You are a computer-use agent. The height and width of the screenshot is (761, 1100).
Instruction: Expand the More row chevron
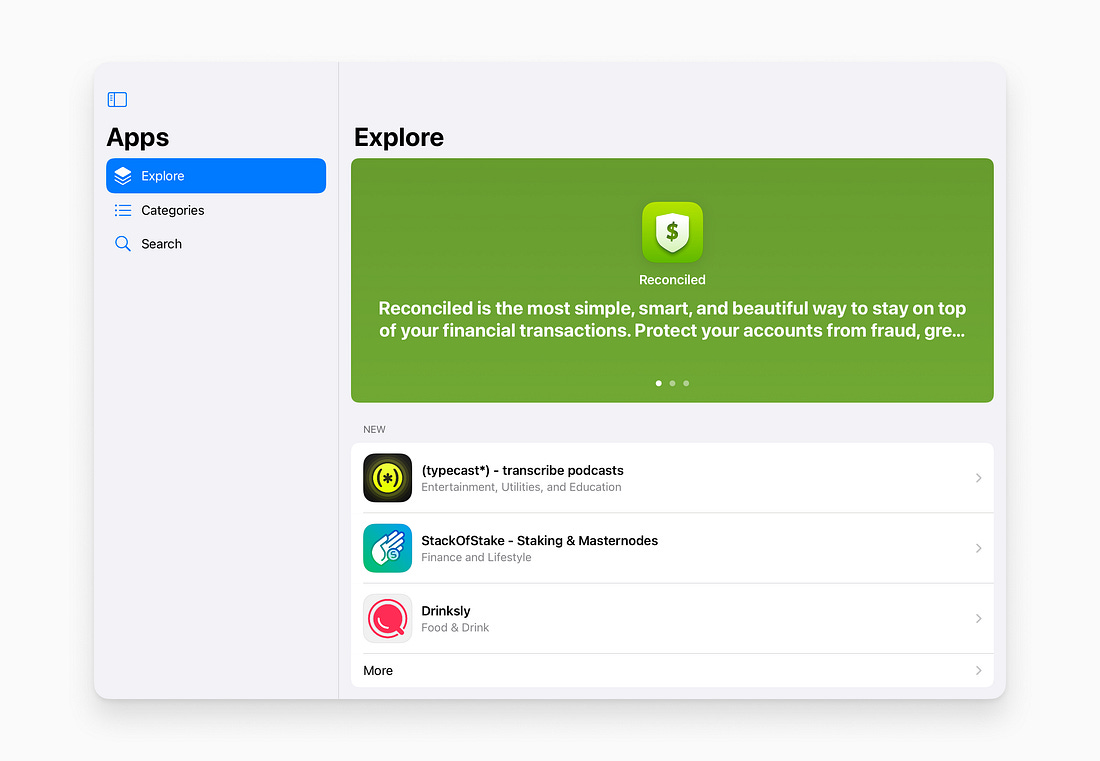pos(978,671)
